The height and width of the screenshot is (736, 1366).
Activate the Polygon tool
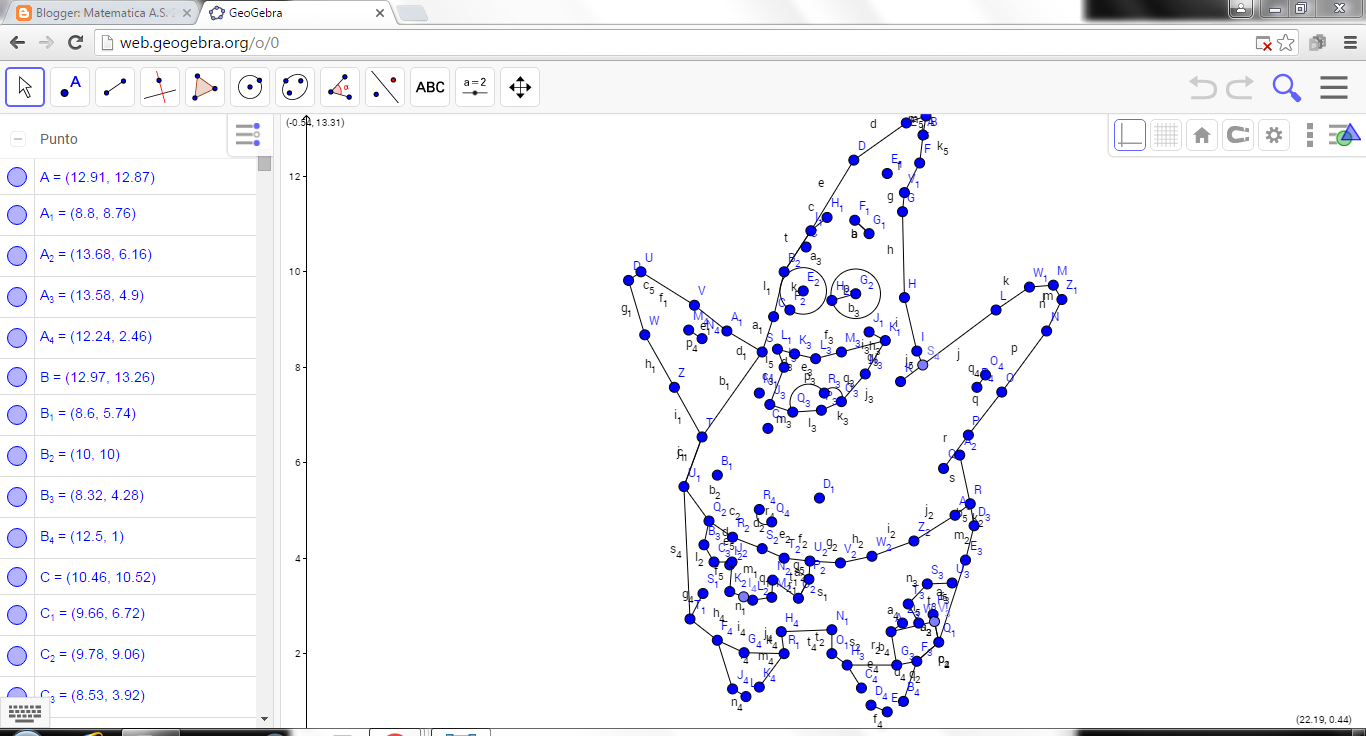[204, 87]
